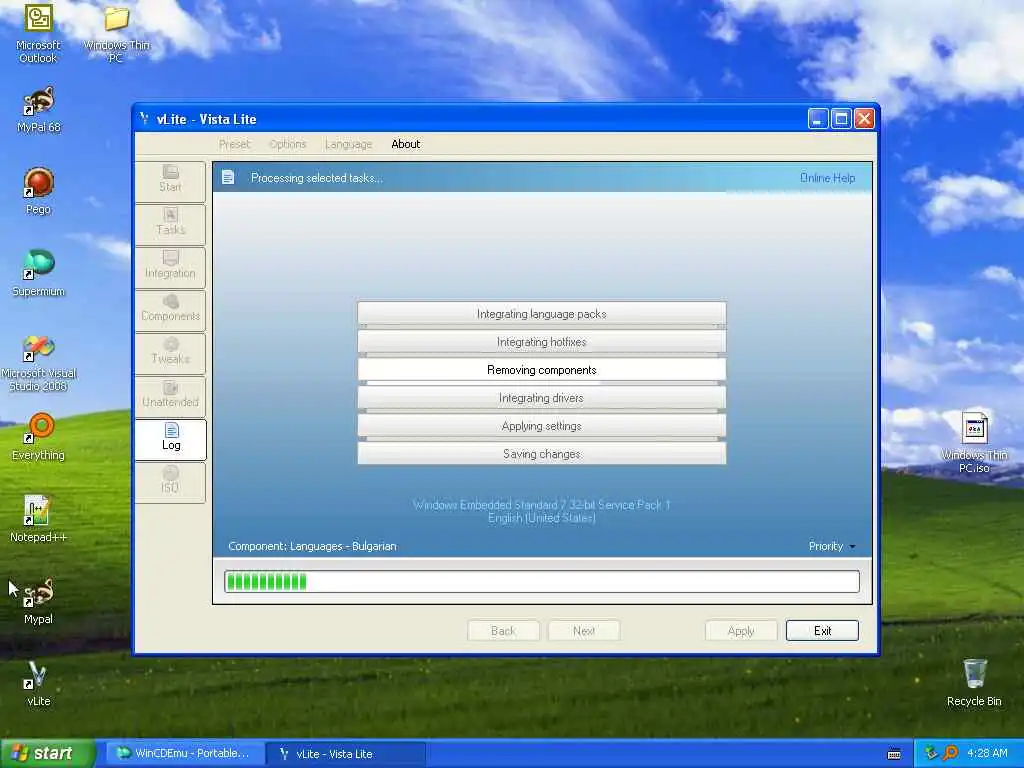Open the Language menu
1024x768 pixels.
[348, 144]
